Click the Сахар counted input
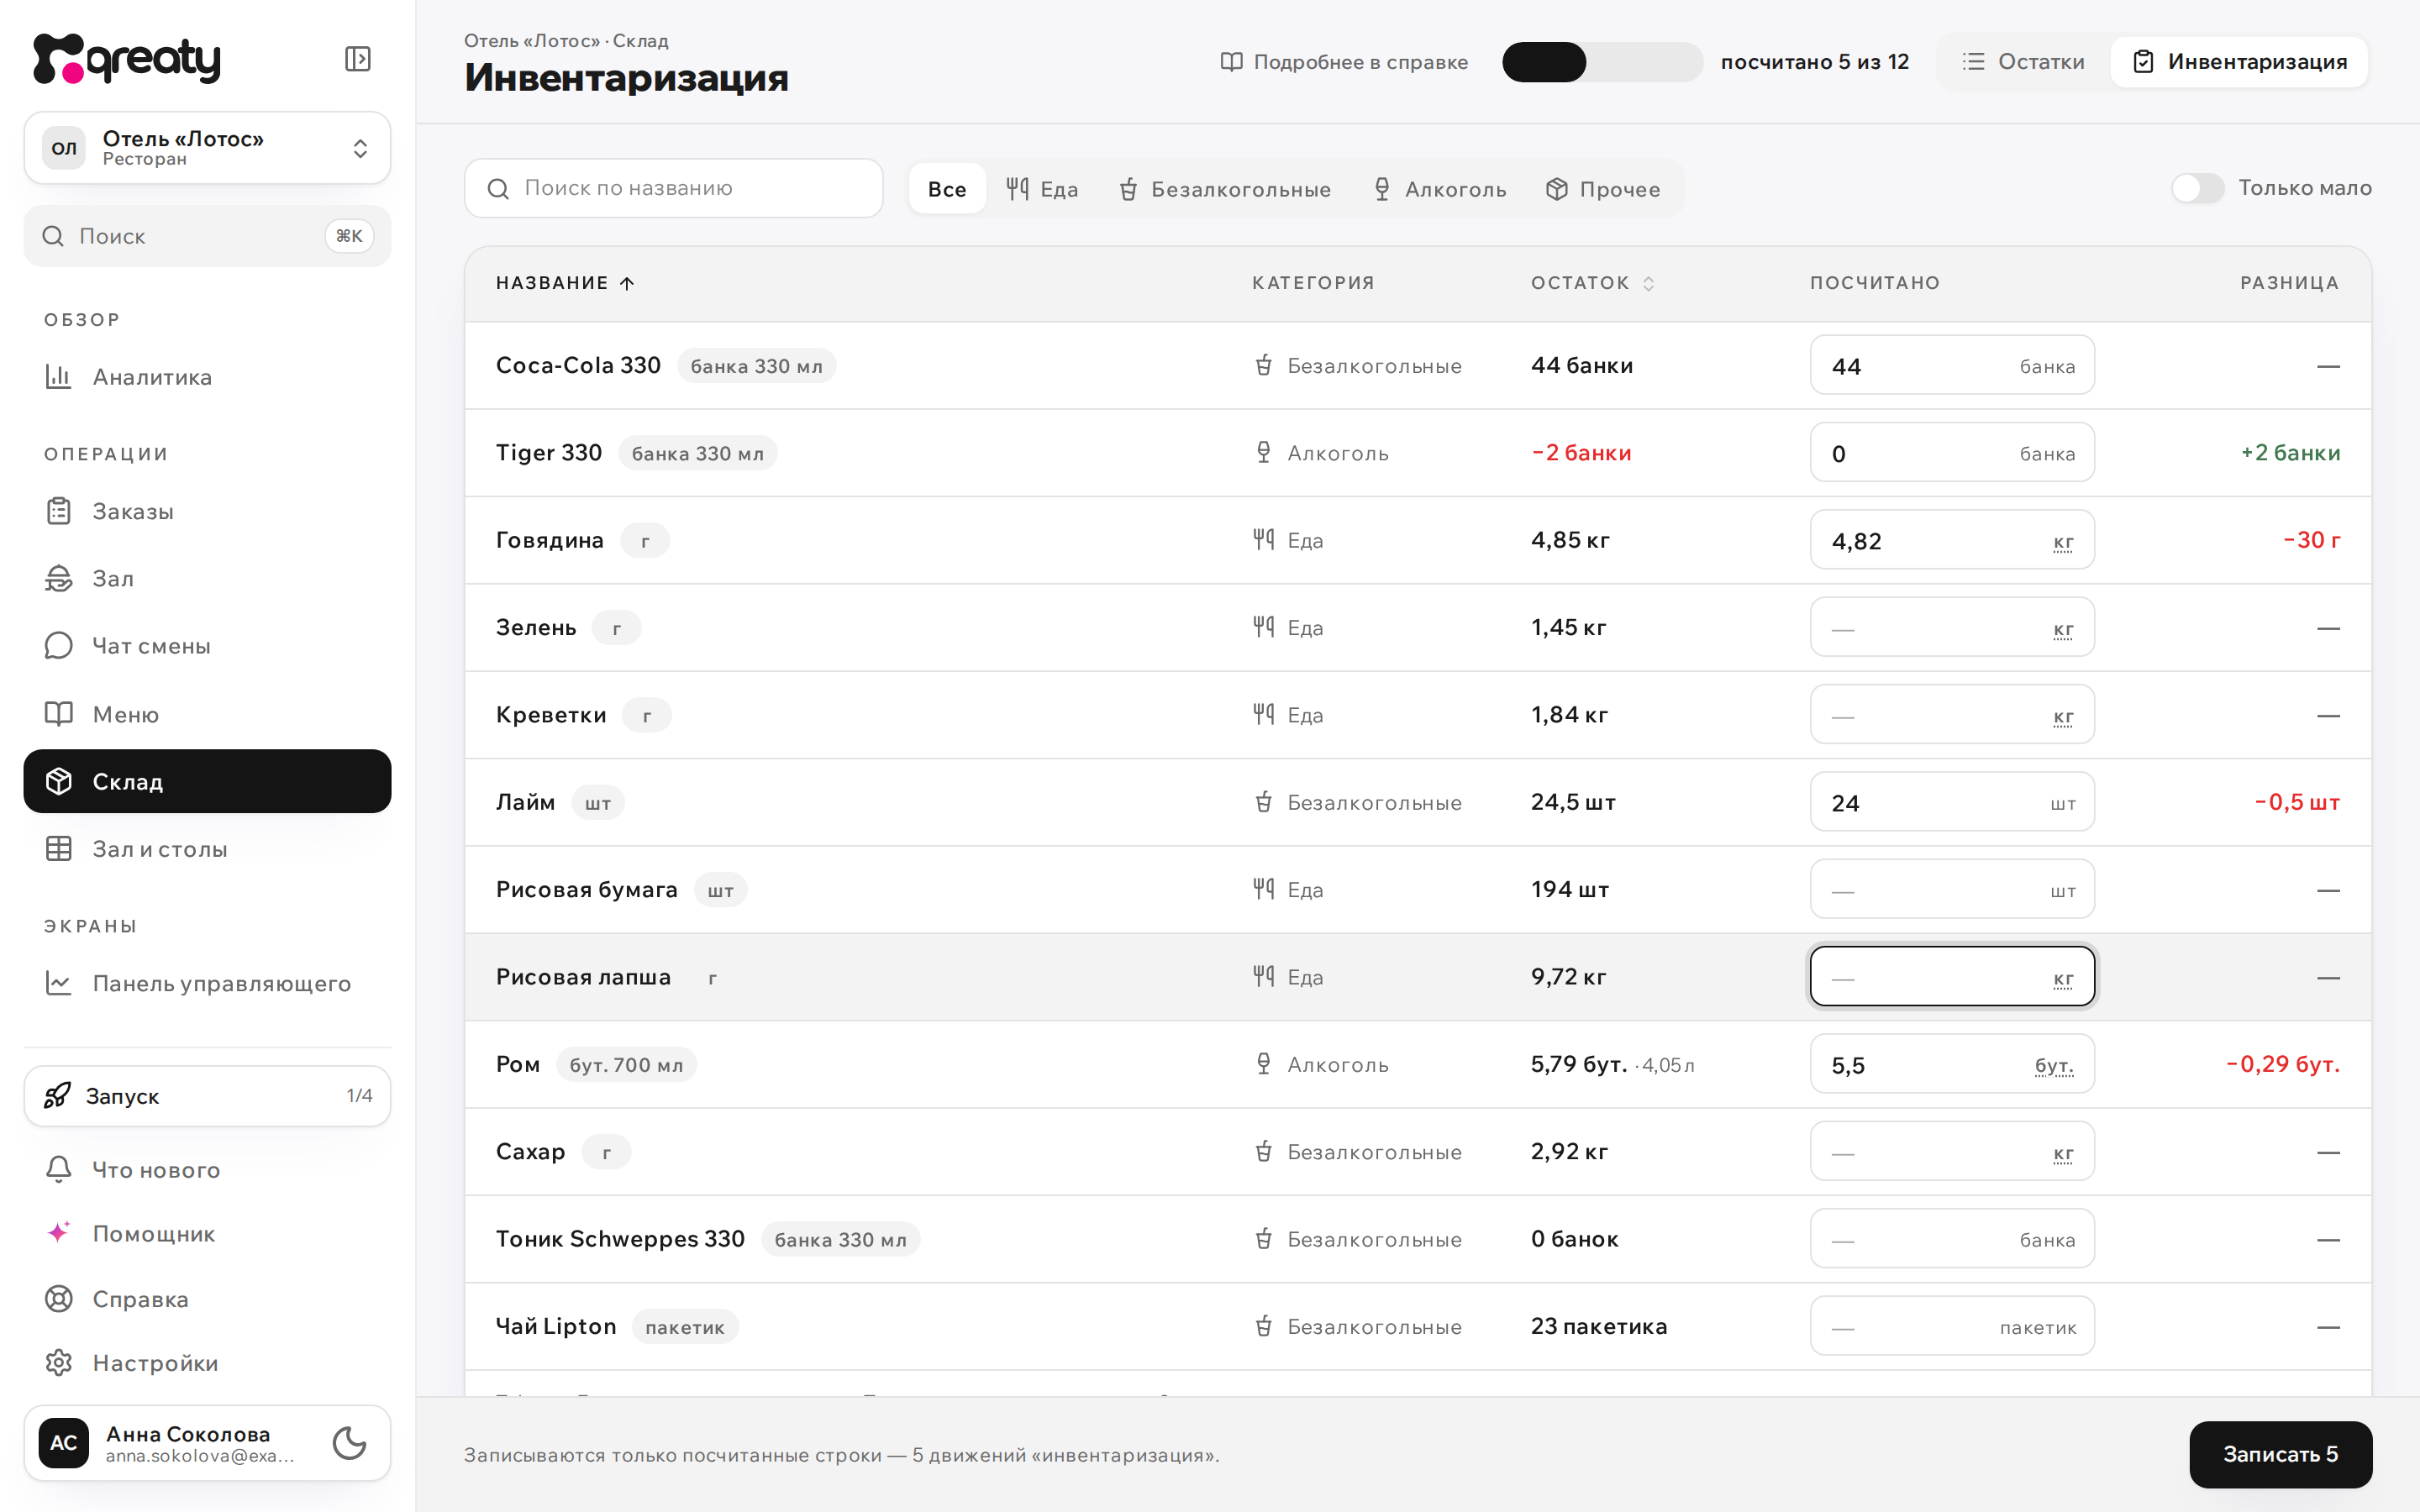This screenshot has height=1512, width=2420. pyautogui.click(x=1952, y=1151)
